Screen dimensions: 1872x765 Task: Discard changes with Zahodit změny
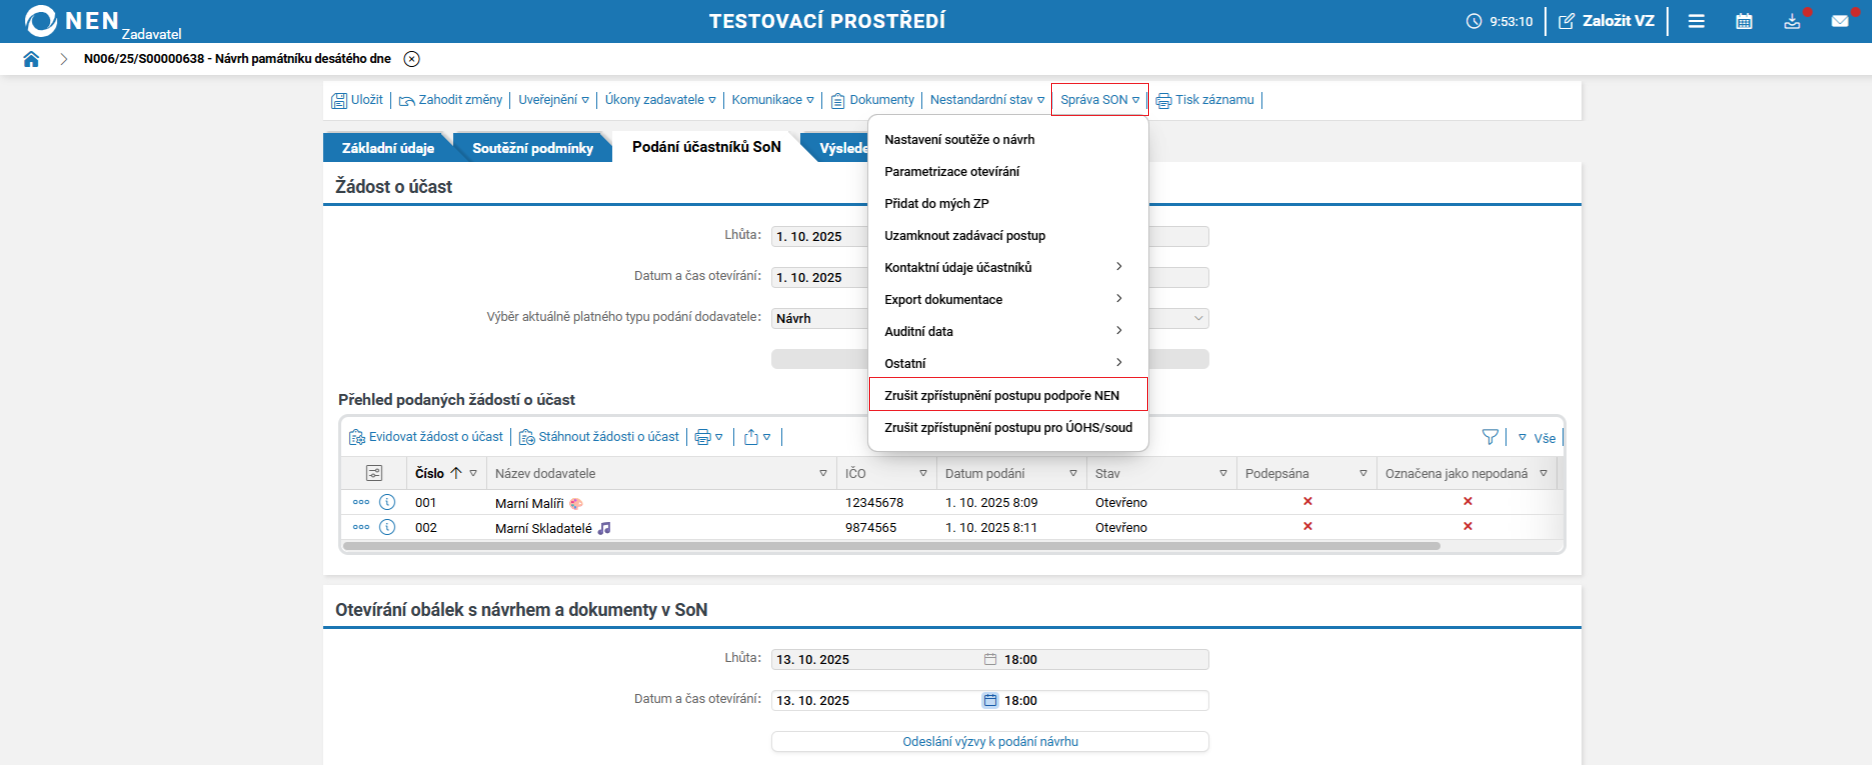pos(451,100)
